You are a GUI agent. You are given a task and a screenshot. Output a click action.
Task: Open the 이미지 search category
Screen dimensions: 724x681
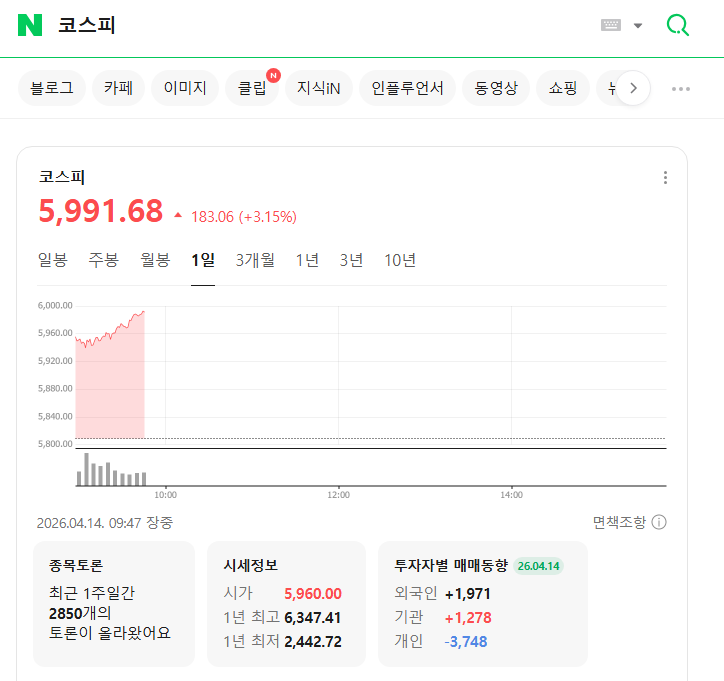[x=185, y=88]
